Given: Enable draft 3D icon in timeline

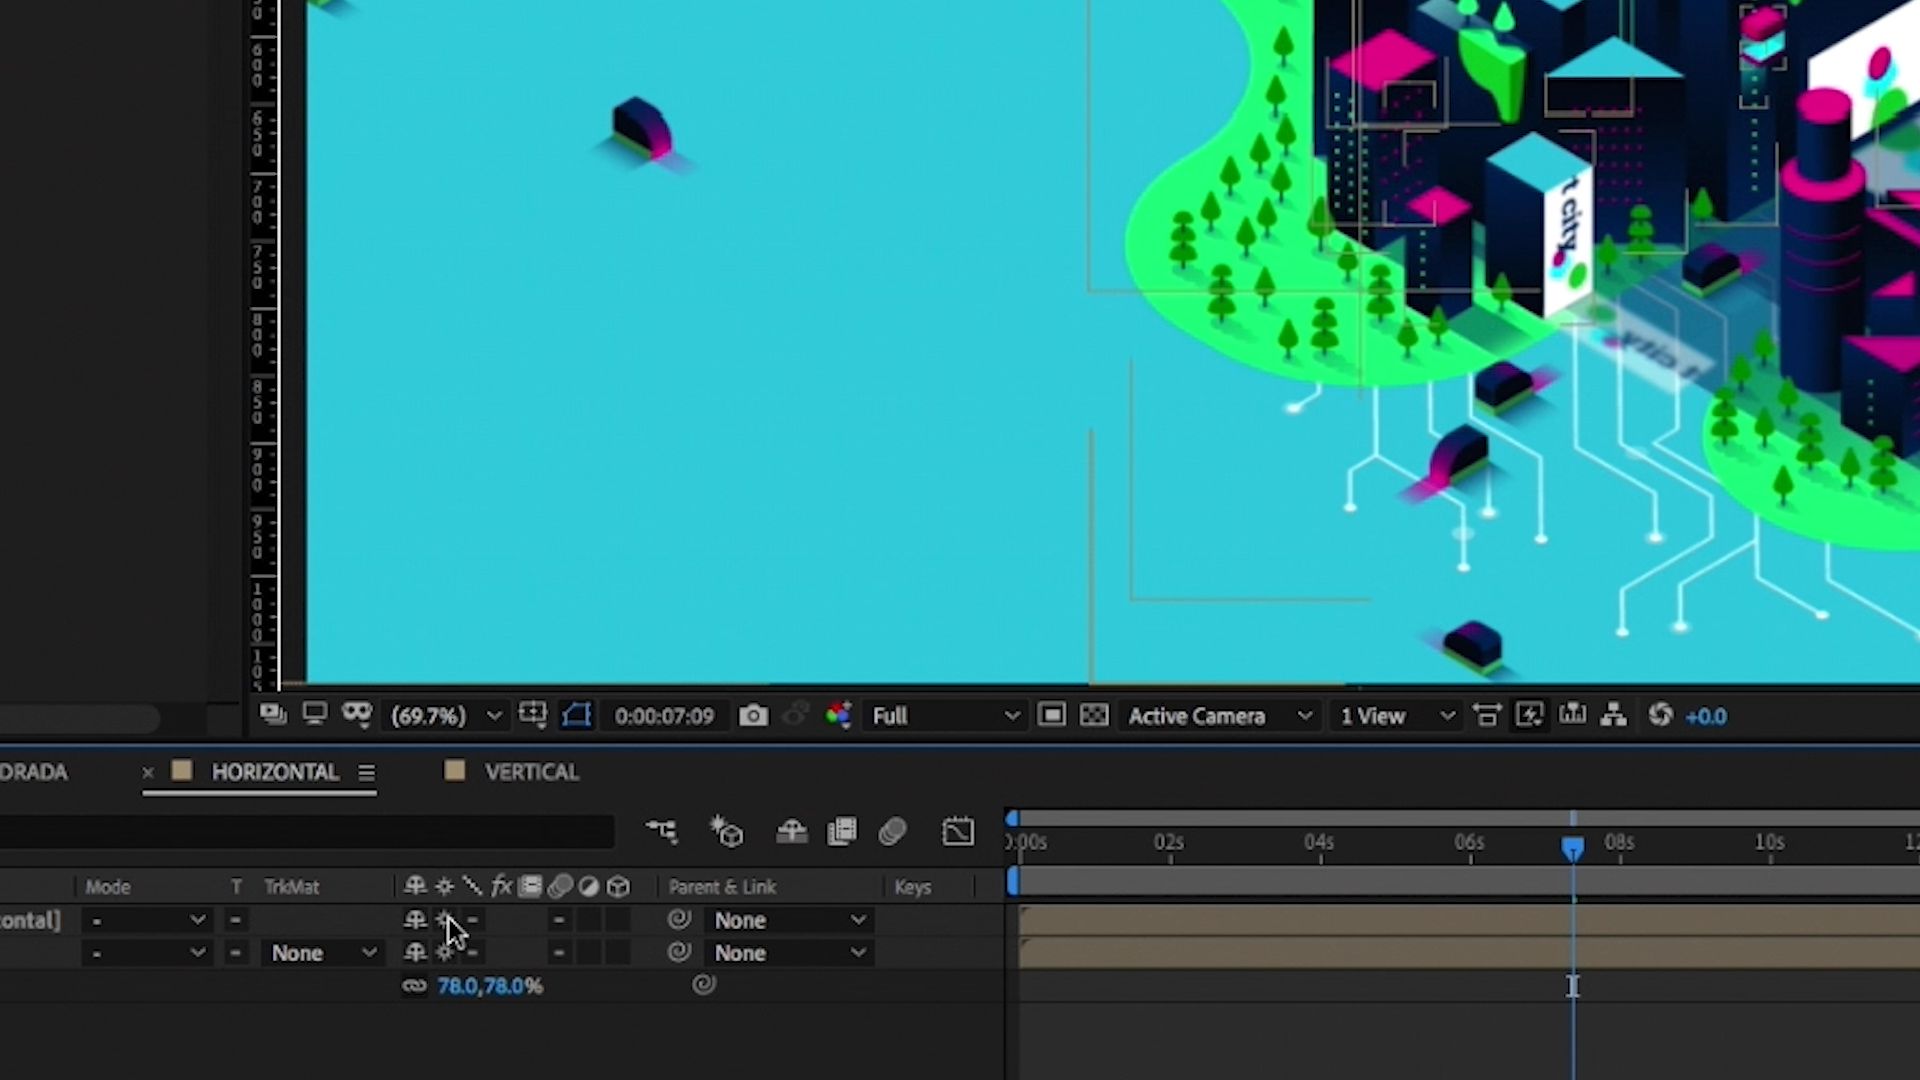Looking at the screenshot, I should (x=727, y=831).
